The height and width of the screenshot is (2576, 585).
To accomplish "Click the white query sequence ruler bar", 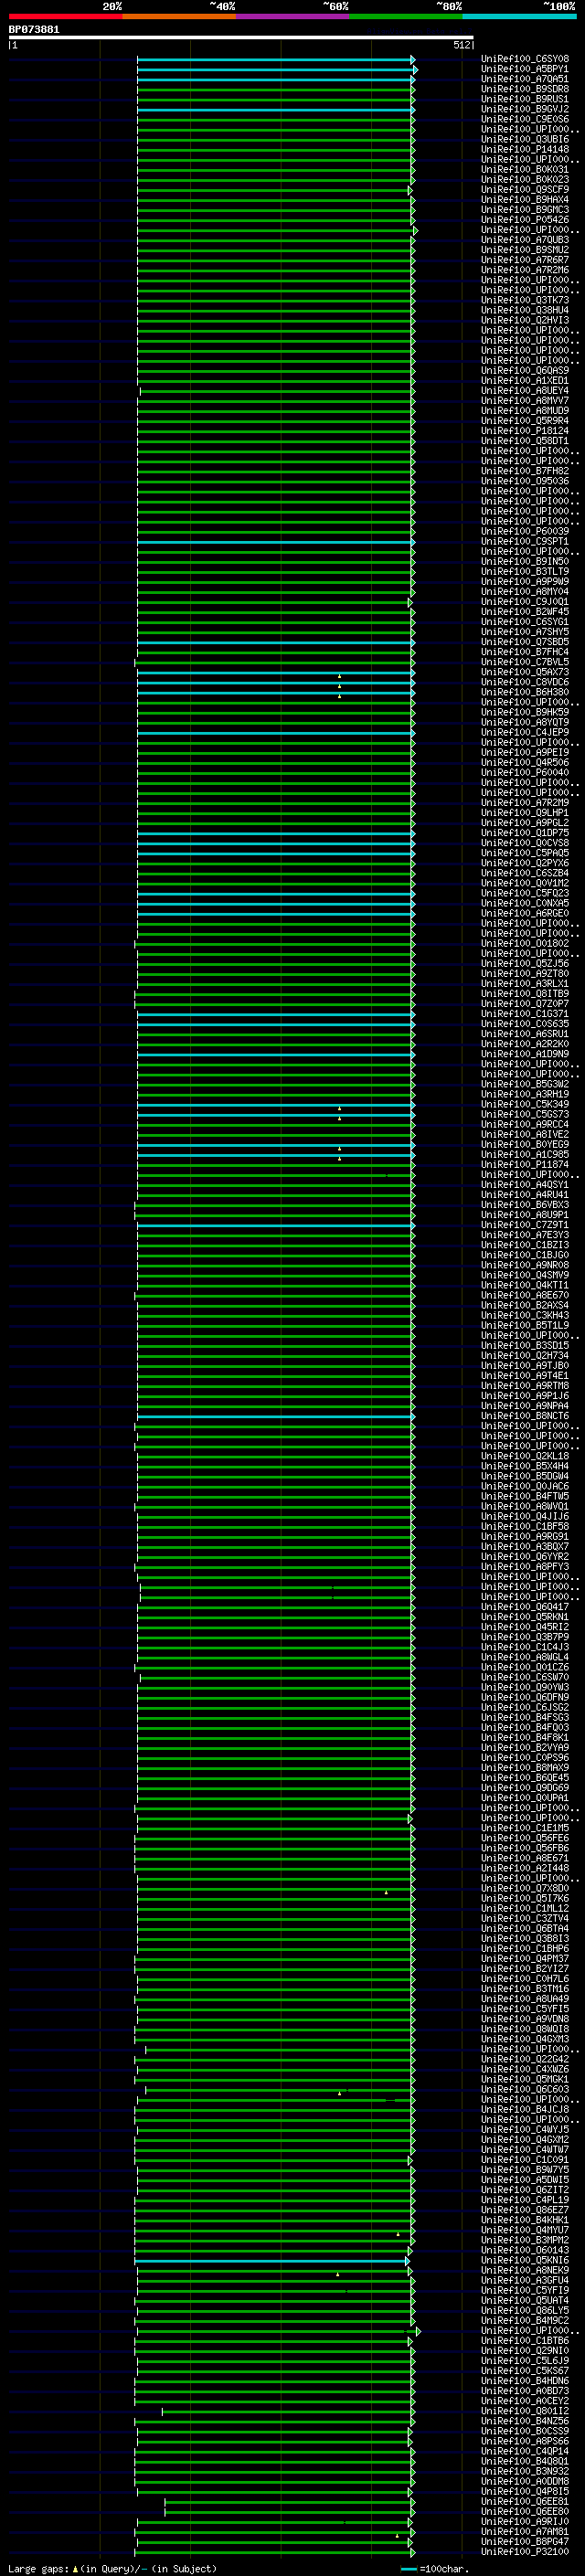I will [x=240, y=37].
